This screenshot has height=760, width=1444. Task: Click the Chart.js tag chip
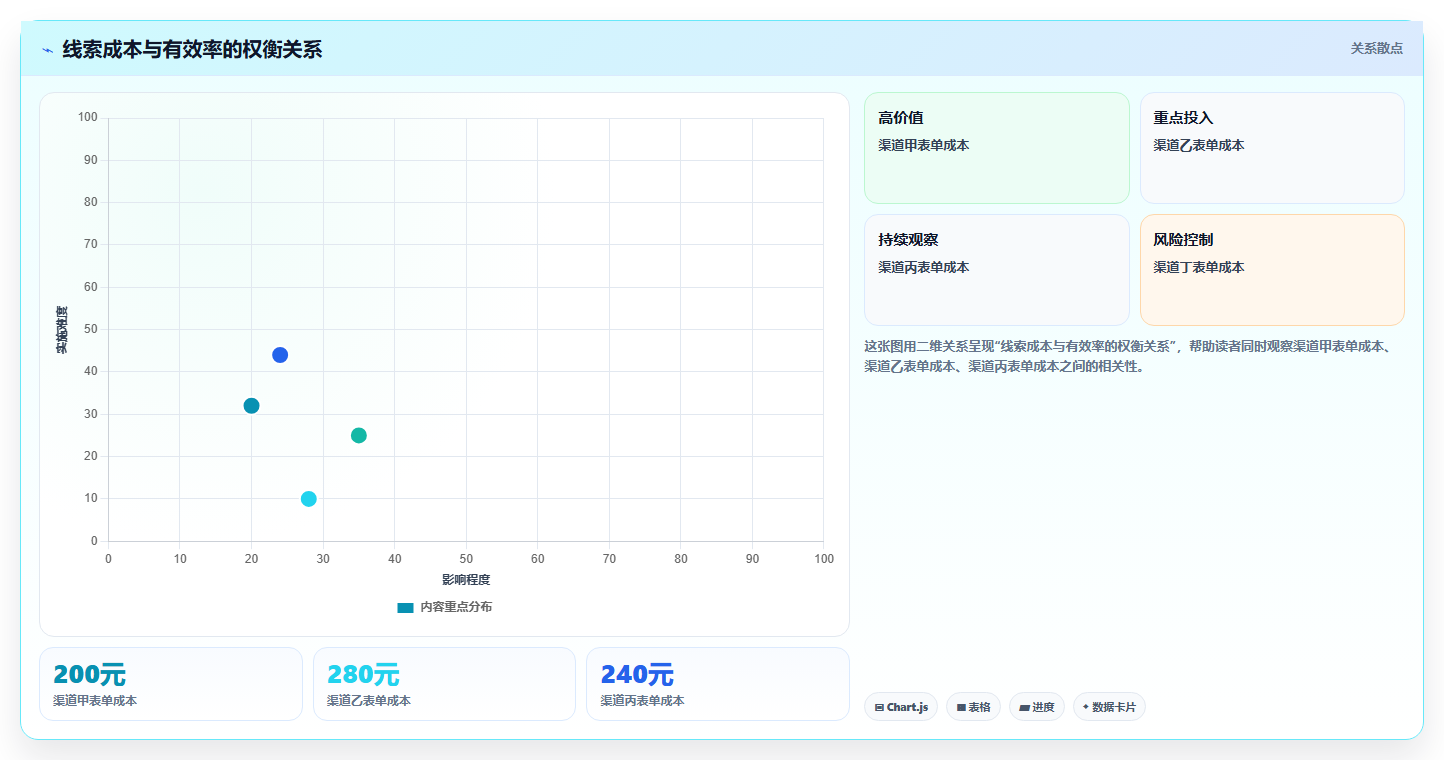point(901,707)
